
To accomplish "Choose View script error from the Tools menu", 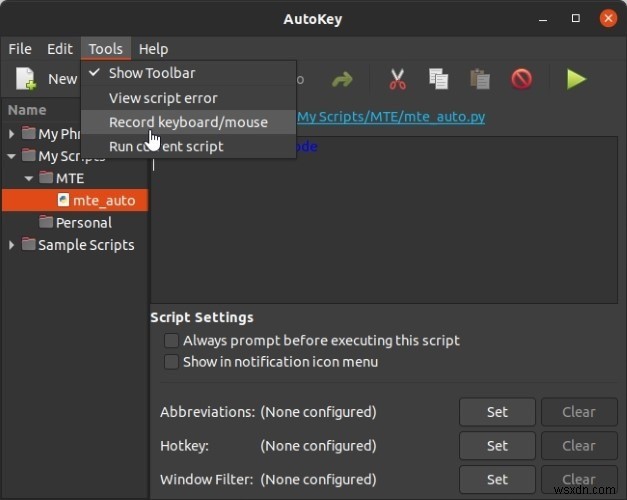I will tap(188, 98).
